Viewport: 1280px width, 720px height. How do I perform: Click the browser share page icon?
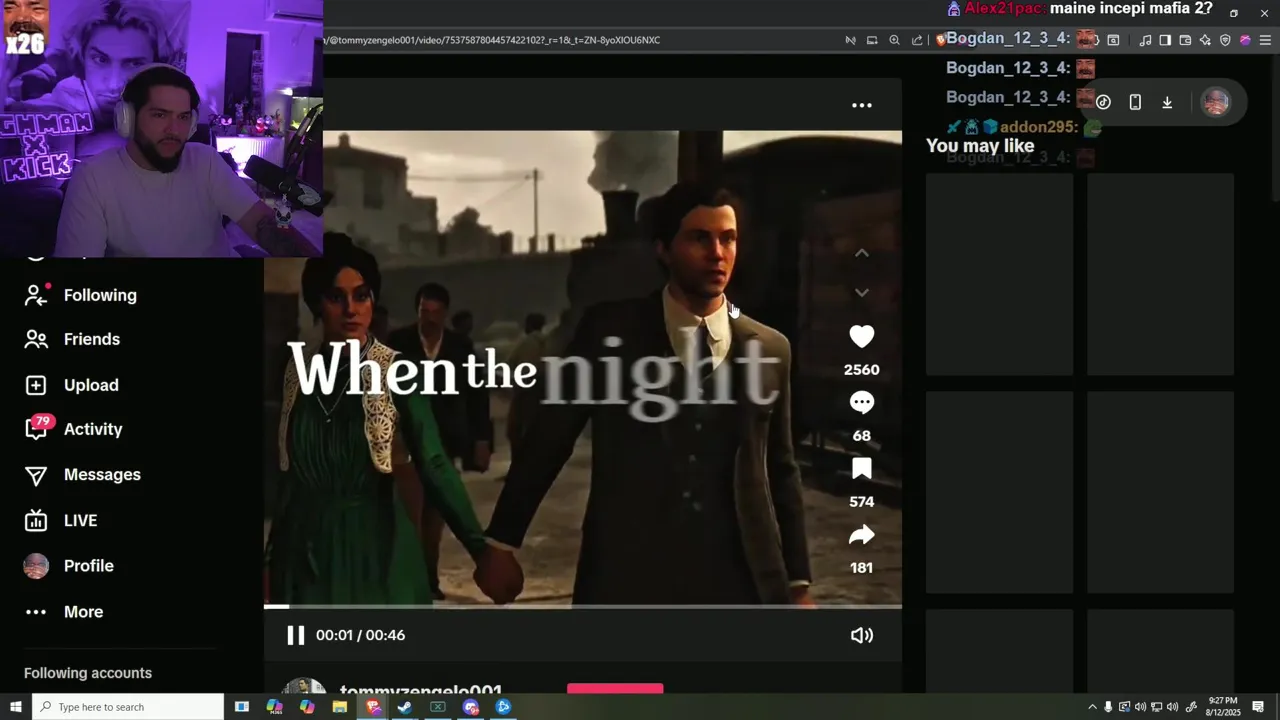(917, 40)
